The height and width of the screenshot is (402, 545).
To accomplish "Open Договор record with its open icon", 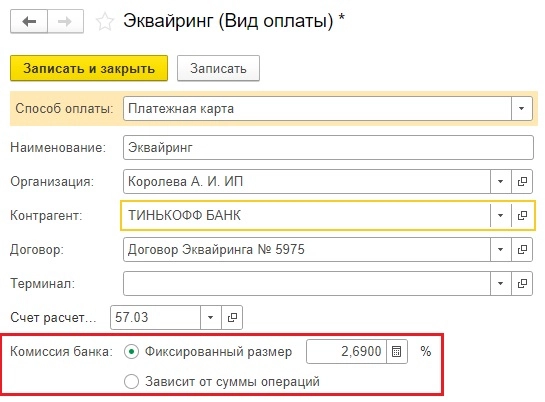I will pos(522,249).
